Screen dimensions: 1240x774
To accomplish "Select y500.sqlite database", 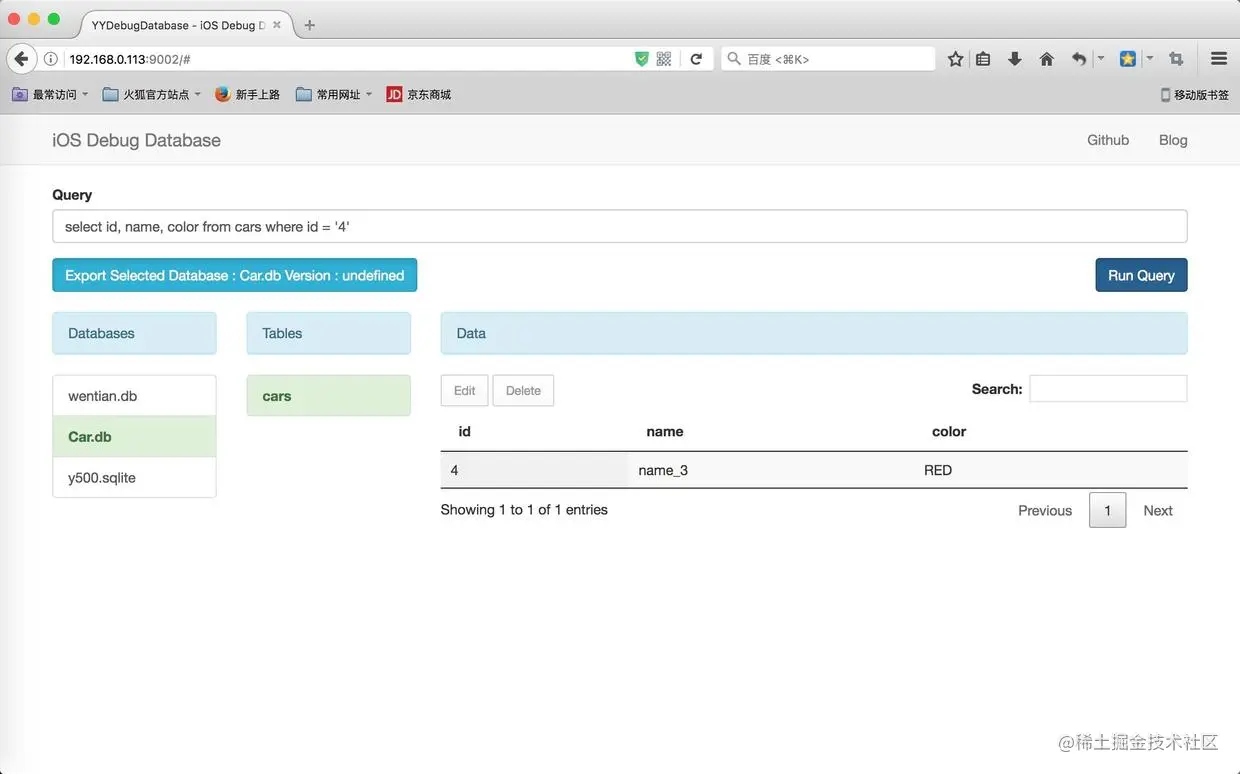I will 134,478.
